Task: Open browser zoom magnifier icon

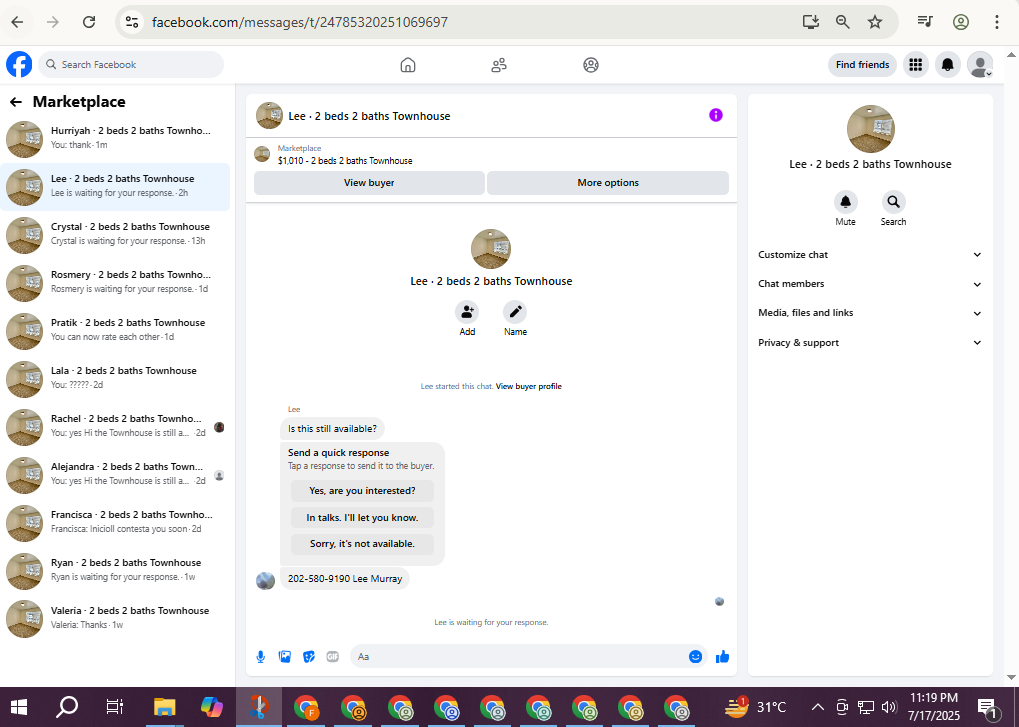Action: pyautogui.click(x=842, y=22)
